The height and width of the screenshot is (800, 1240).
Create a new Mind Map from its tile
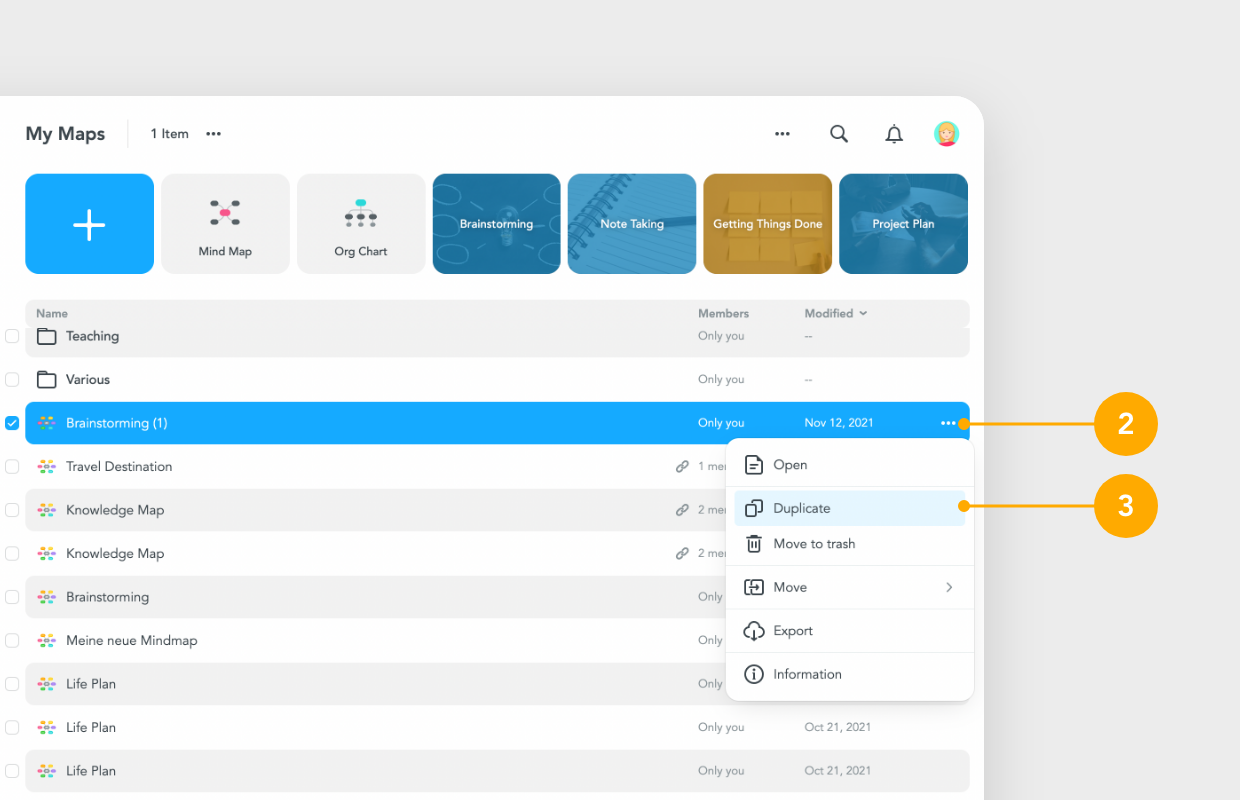(225, 224)
